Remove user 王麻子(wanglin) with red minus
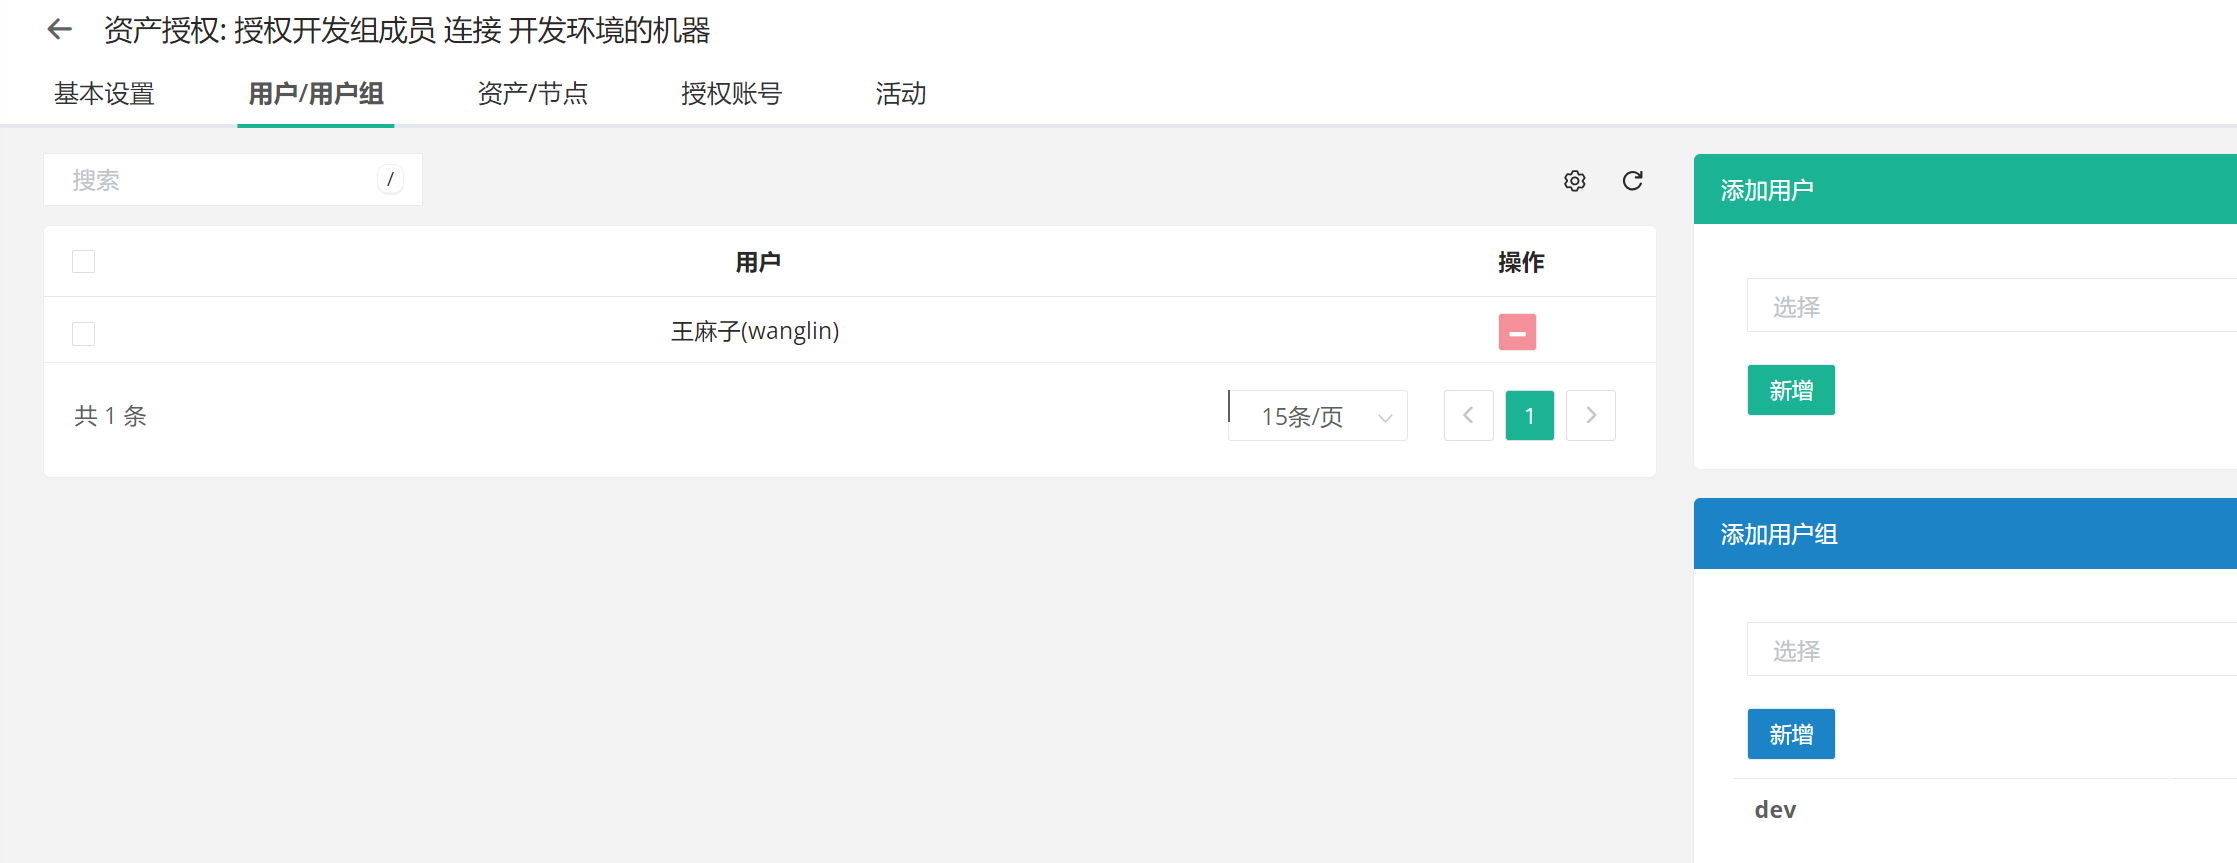The width and height of the screenshot is (2237, 863). tap(1516, 332)
